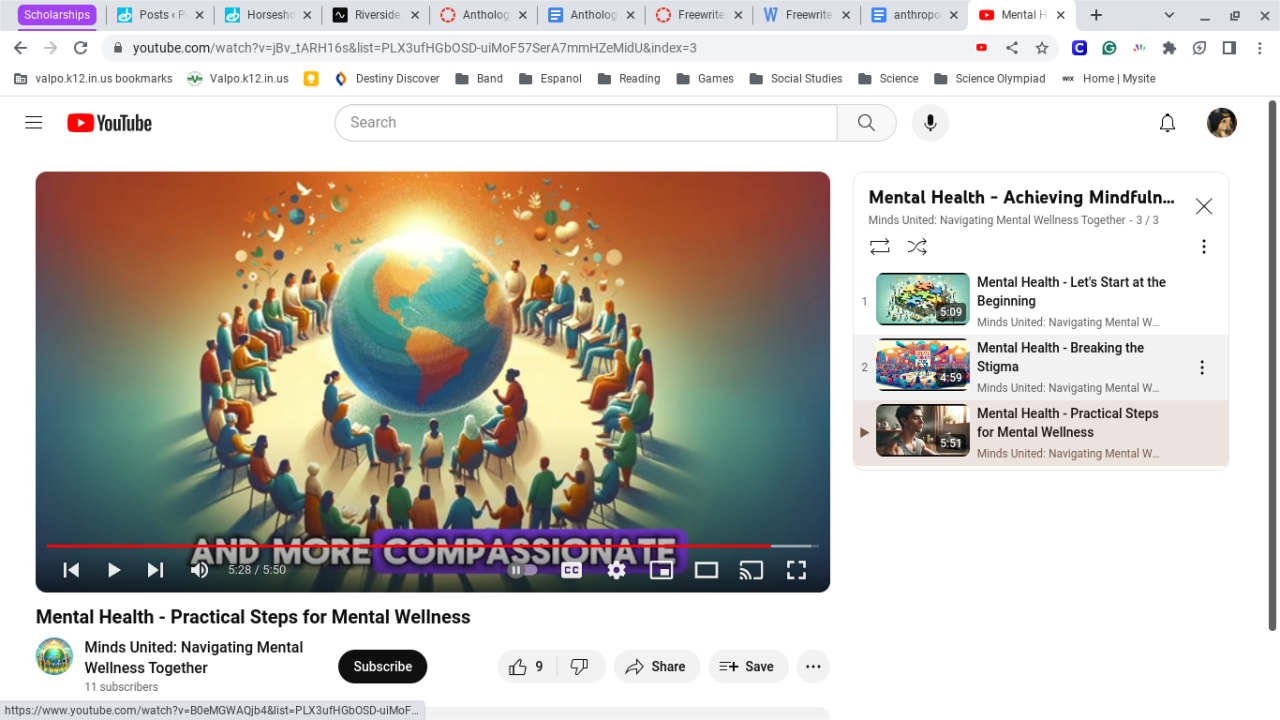The image size is (1280, 720).
Task: Open the player settings gear
Action: coord(616,570)
